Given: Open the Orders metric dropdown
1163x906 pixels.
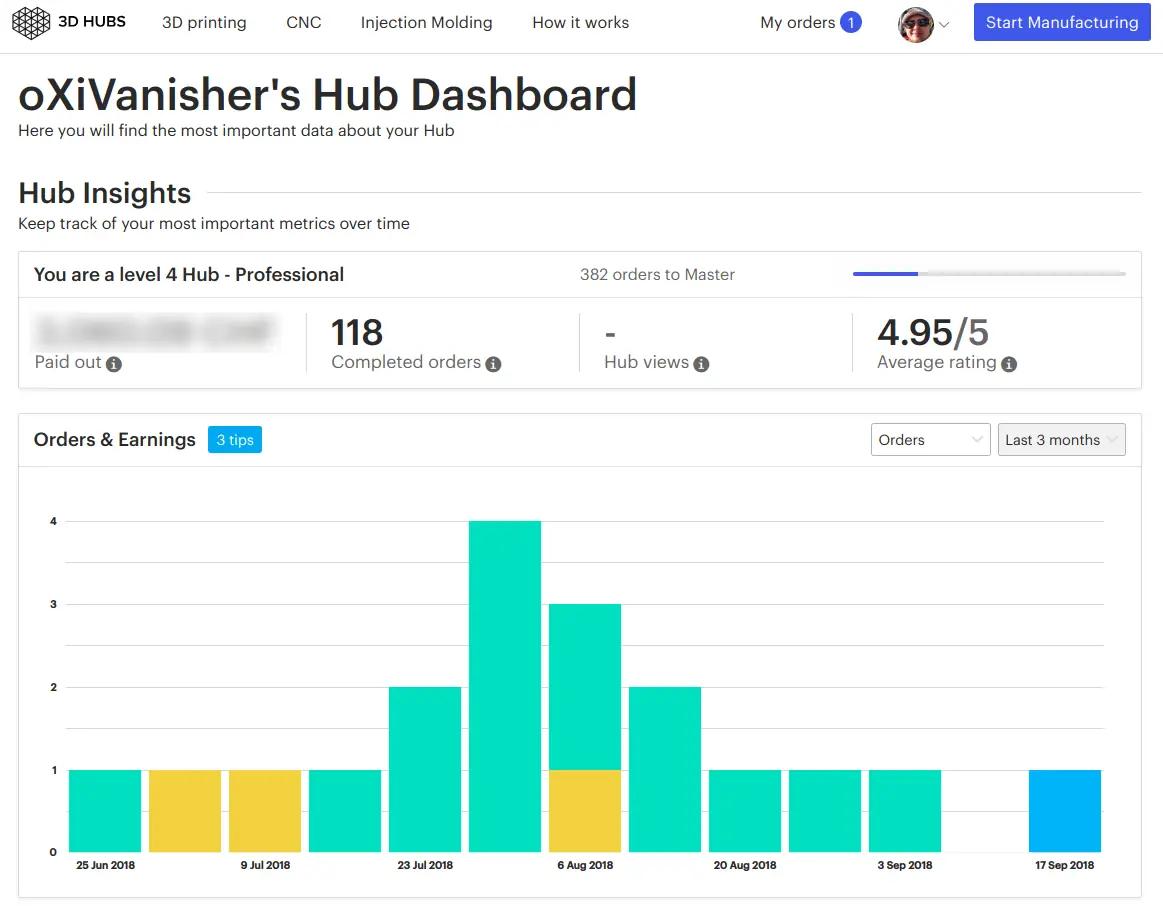Looking at the screenshot, I should (x=929, y=439).
